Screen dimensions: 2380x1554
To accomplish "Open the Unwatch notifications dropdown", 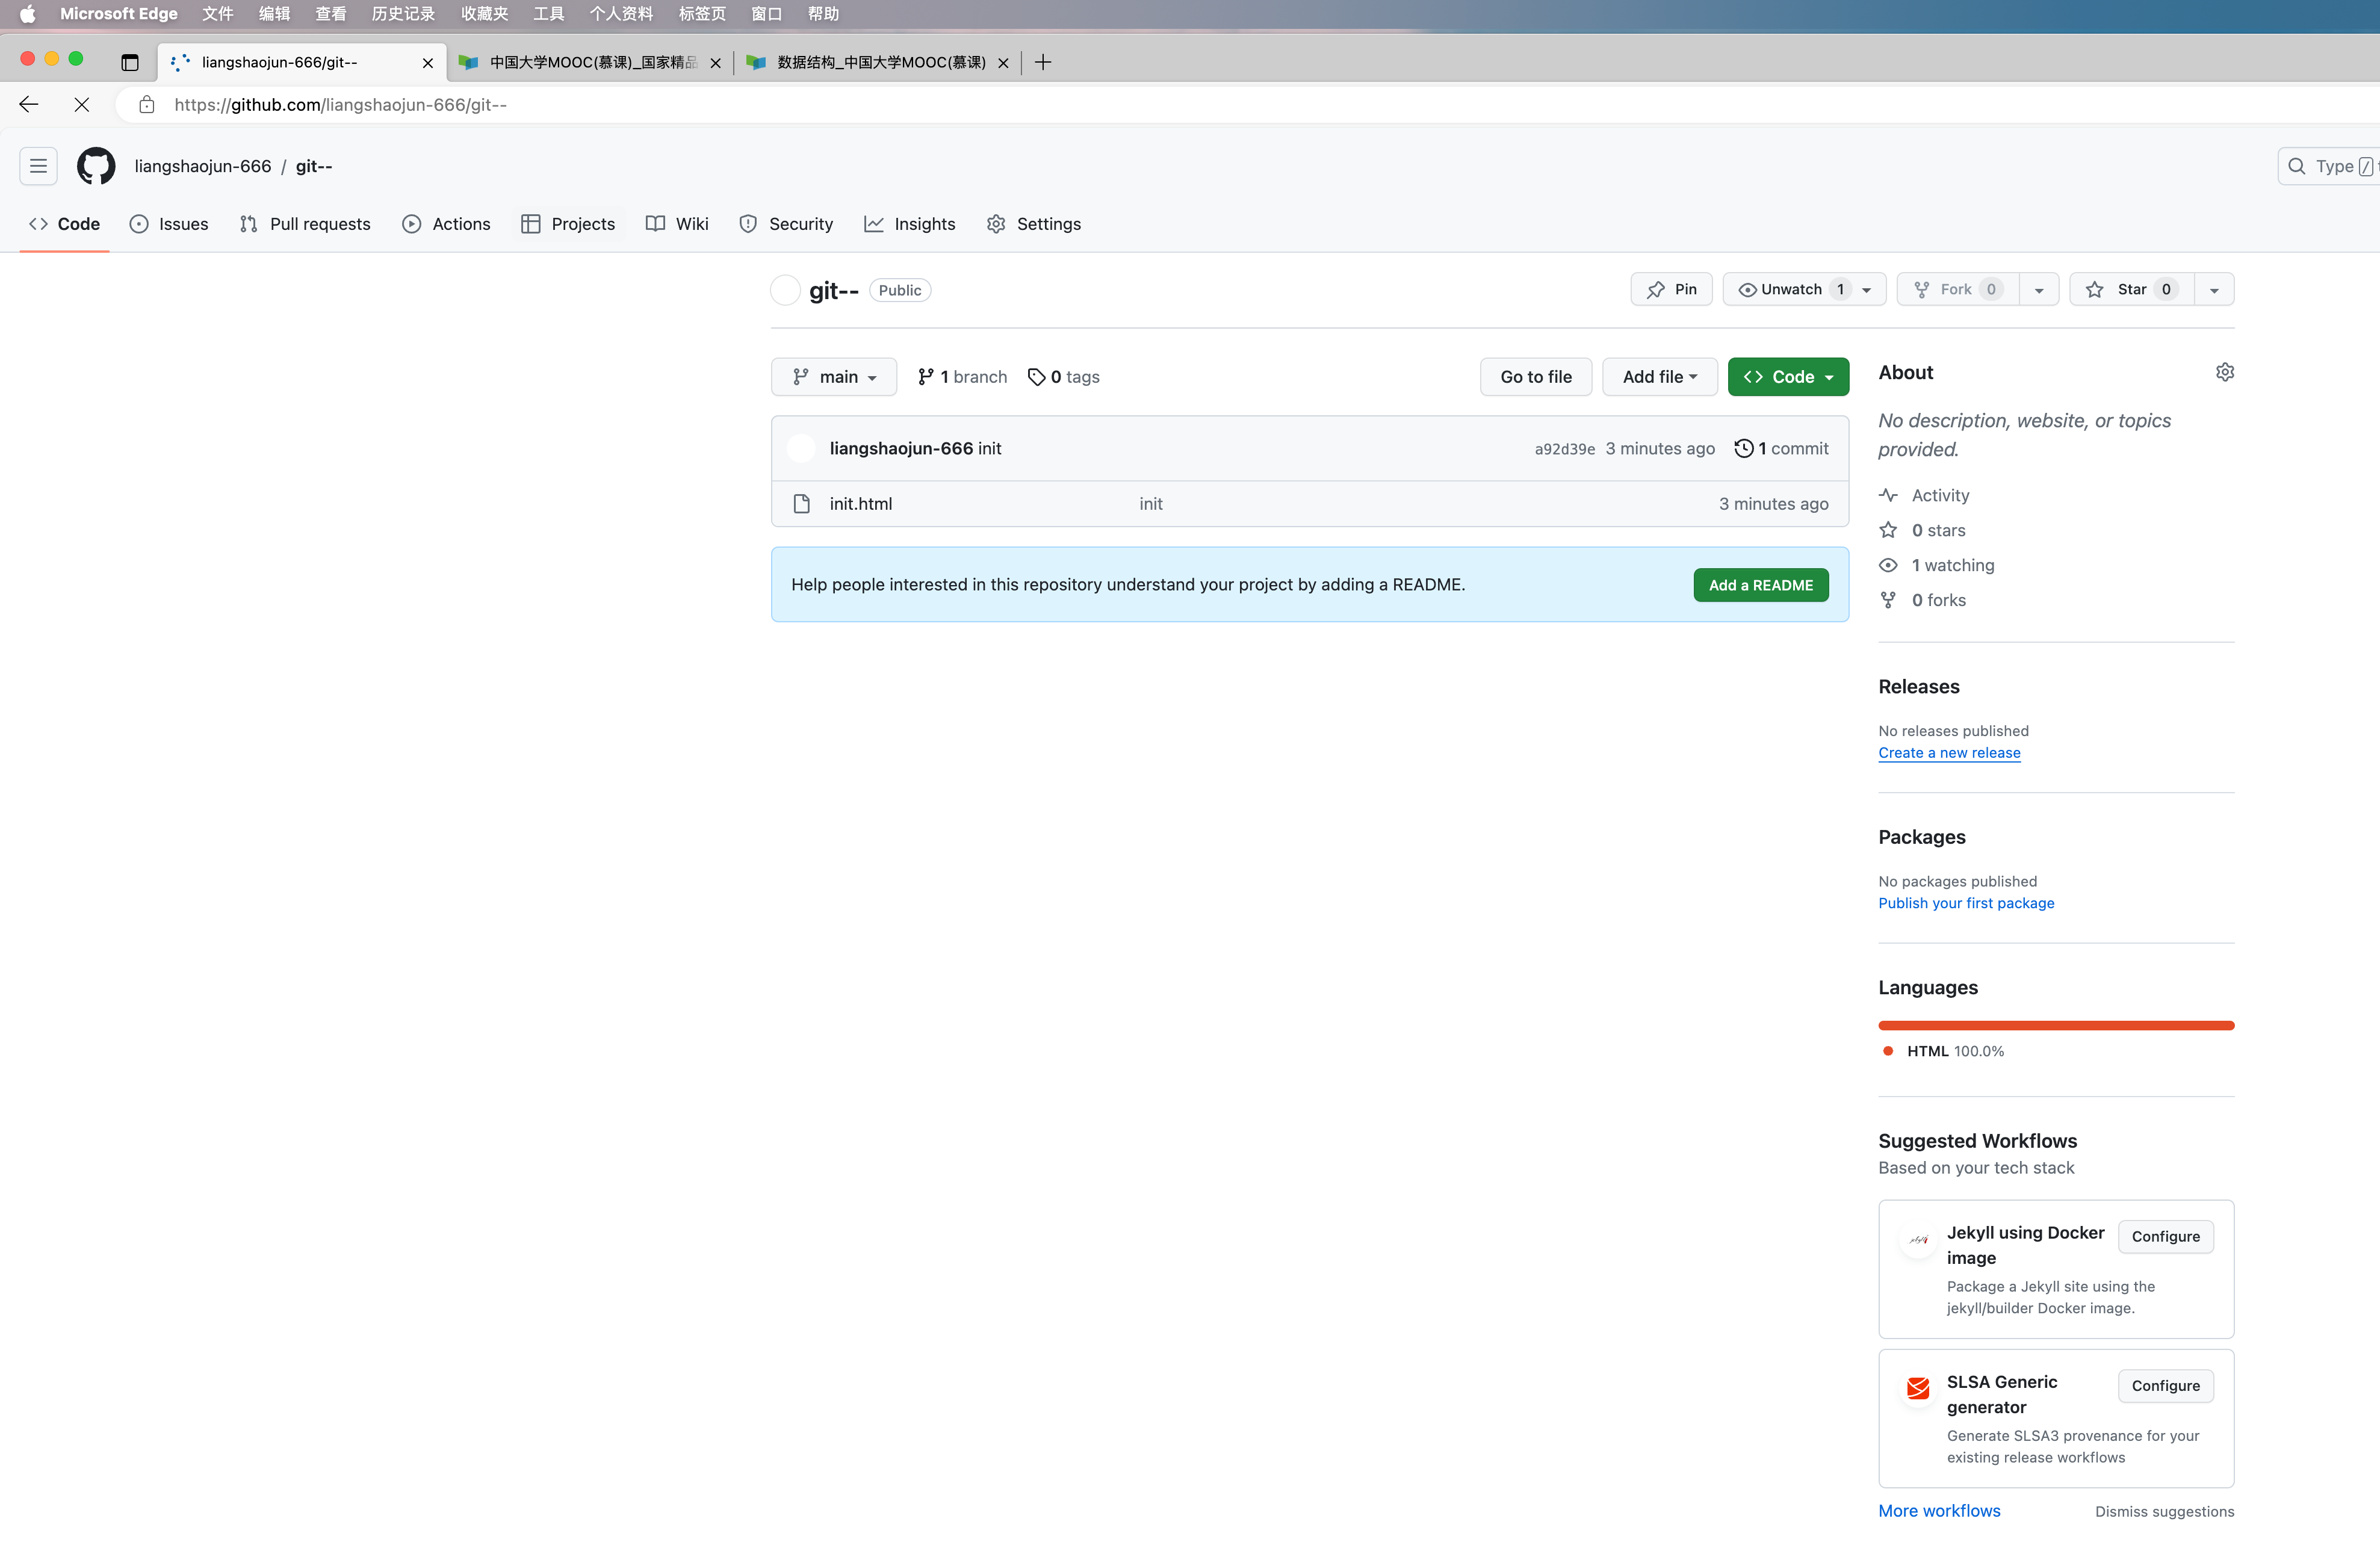I will tap(1804, 289).
